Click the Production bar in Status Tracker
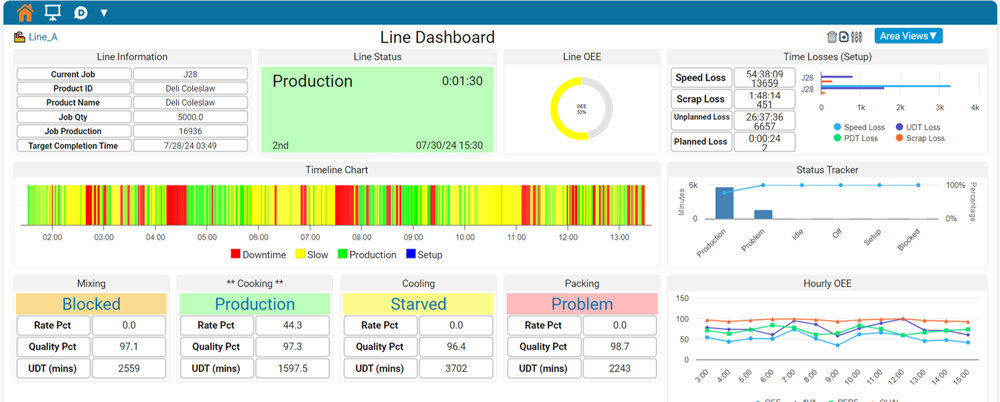 [724, 203]
